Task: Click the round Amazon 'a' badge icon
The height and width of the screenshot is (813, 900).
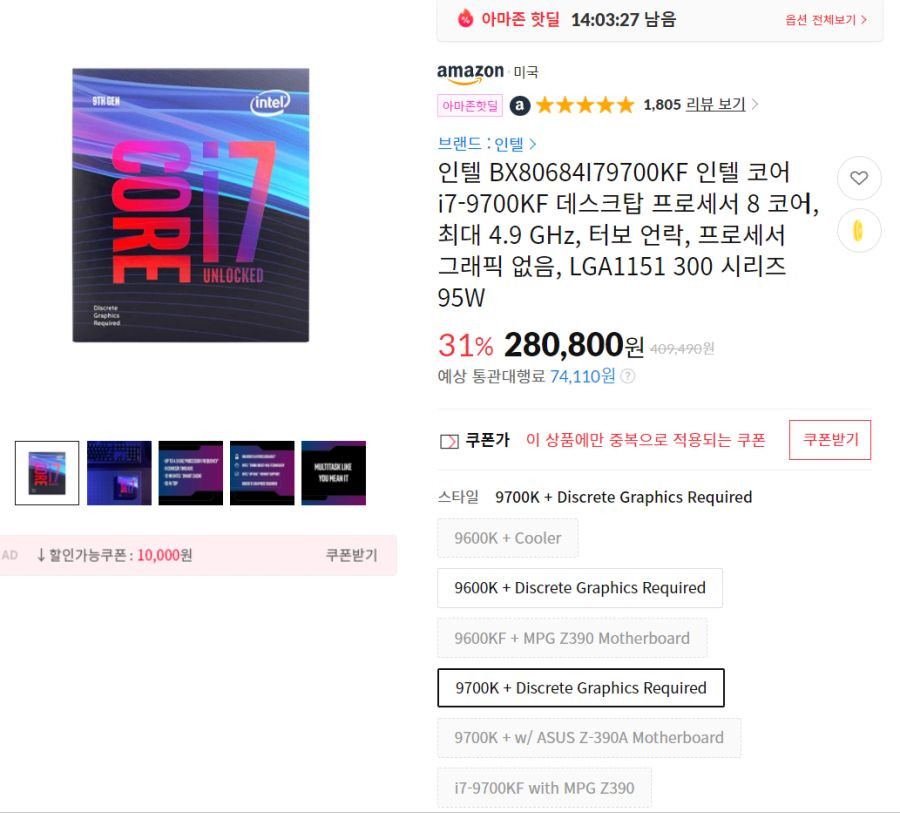Action: pos(519,105)
